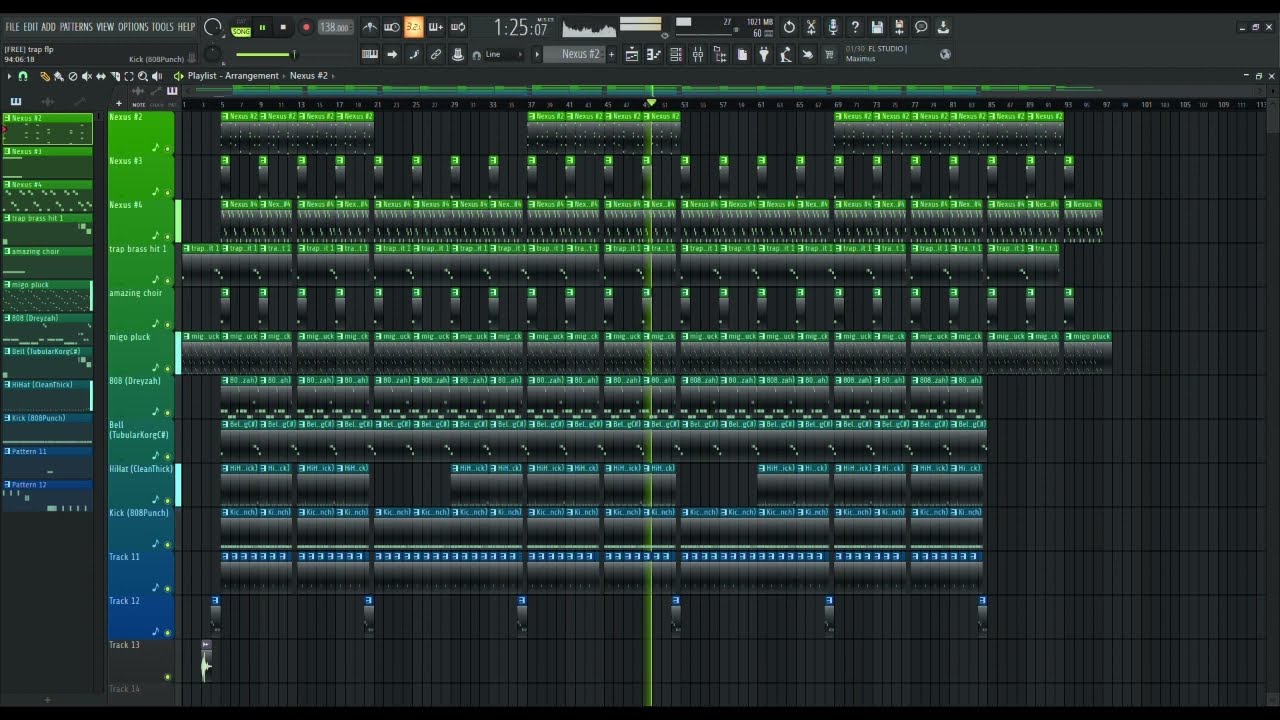Open the channel rack icon

676,54
